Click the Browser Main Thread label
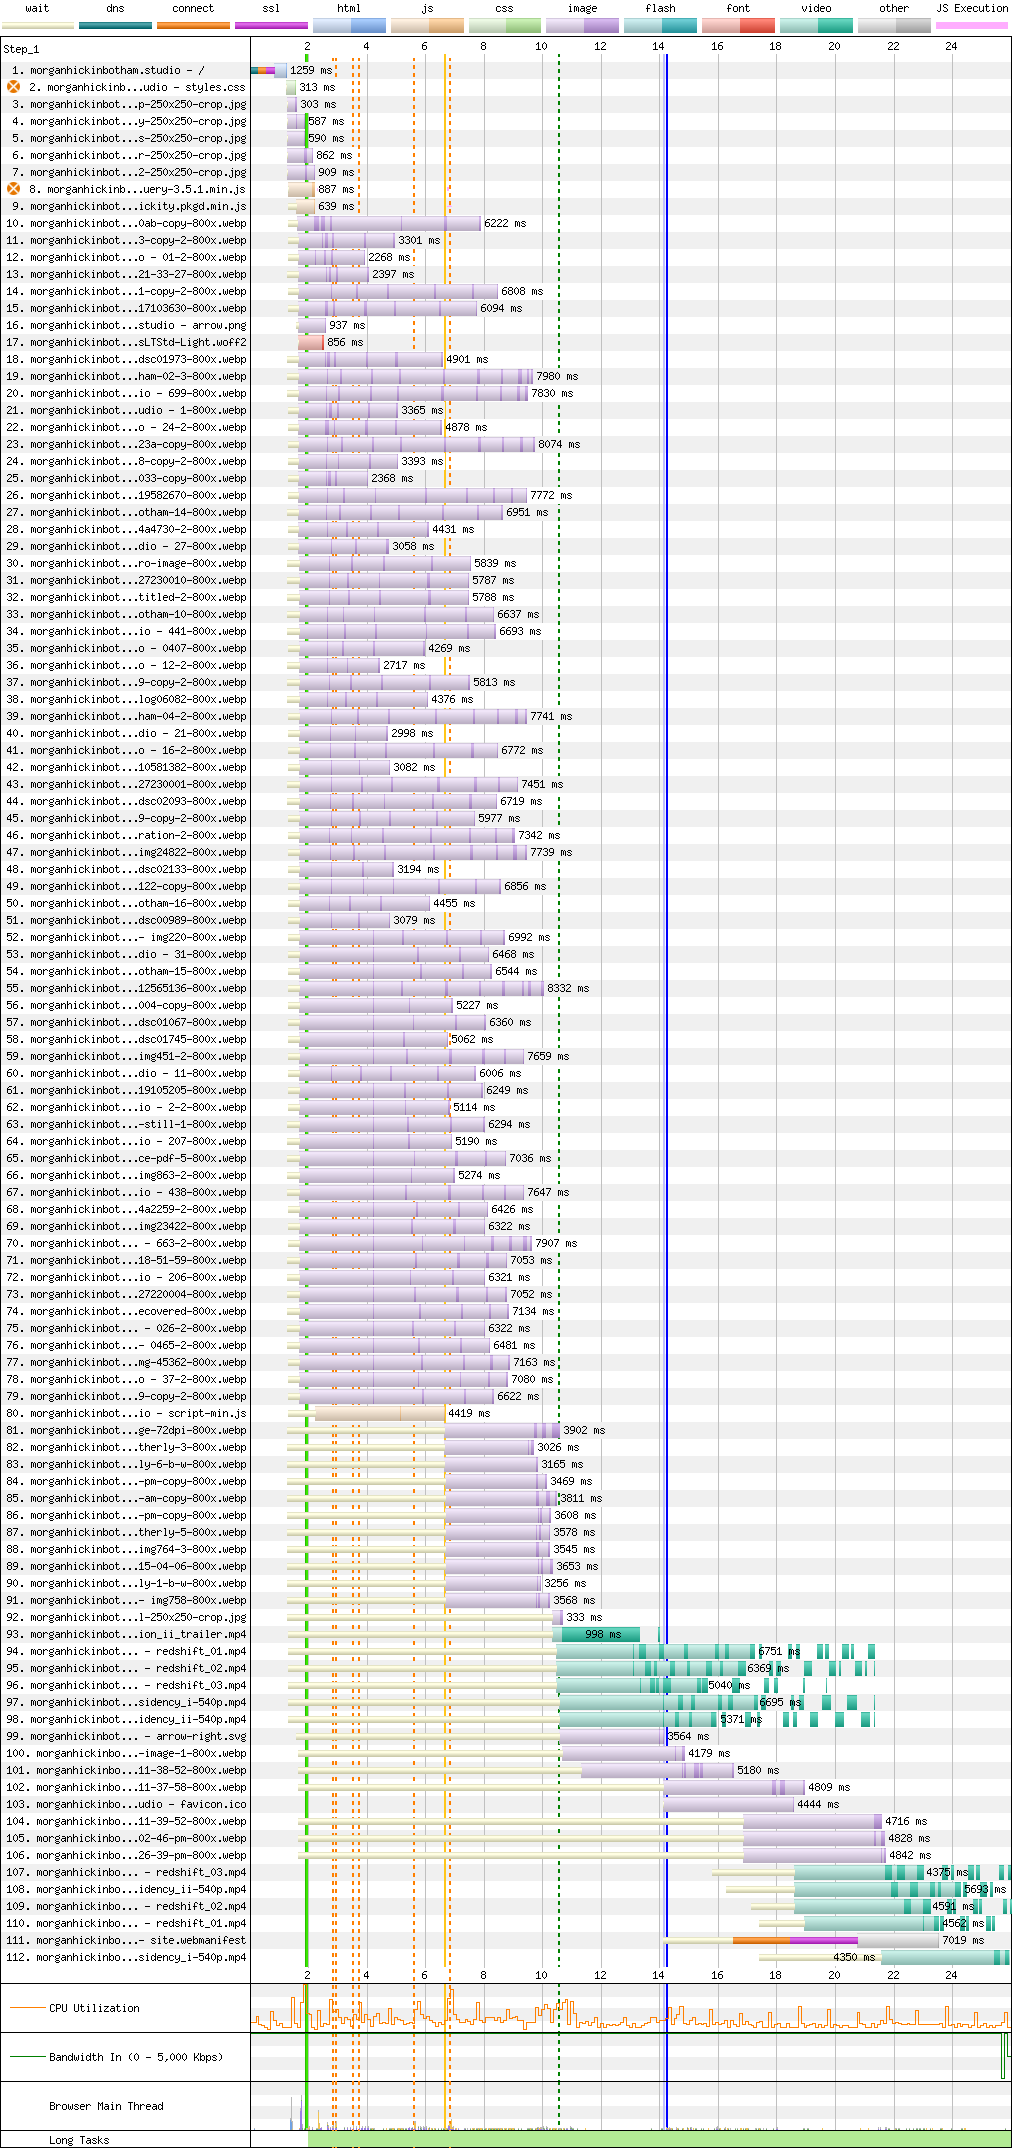1012x2148 pixels. coord(106,2106)
